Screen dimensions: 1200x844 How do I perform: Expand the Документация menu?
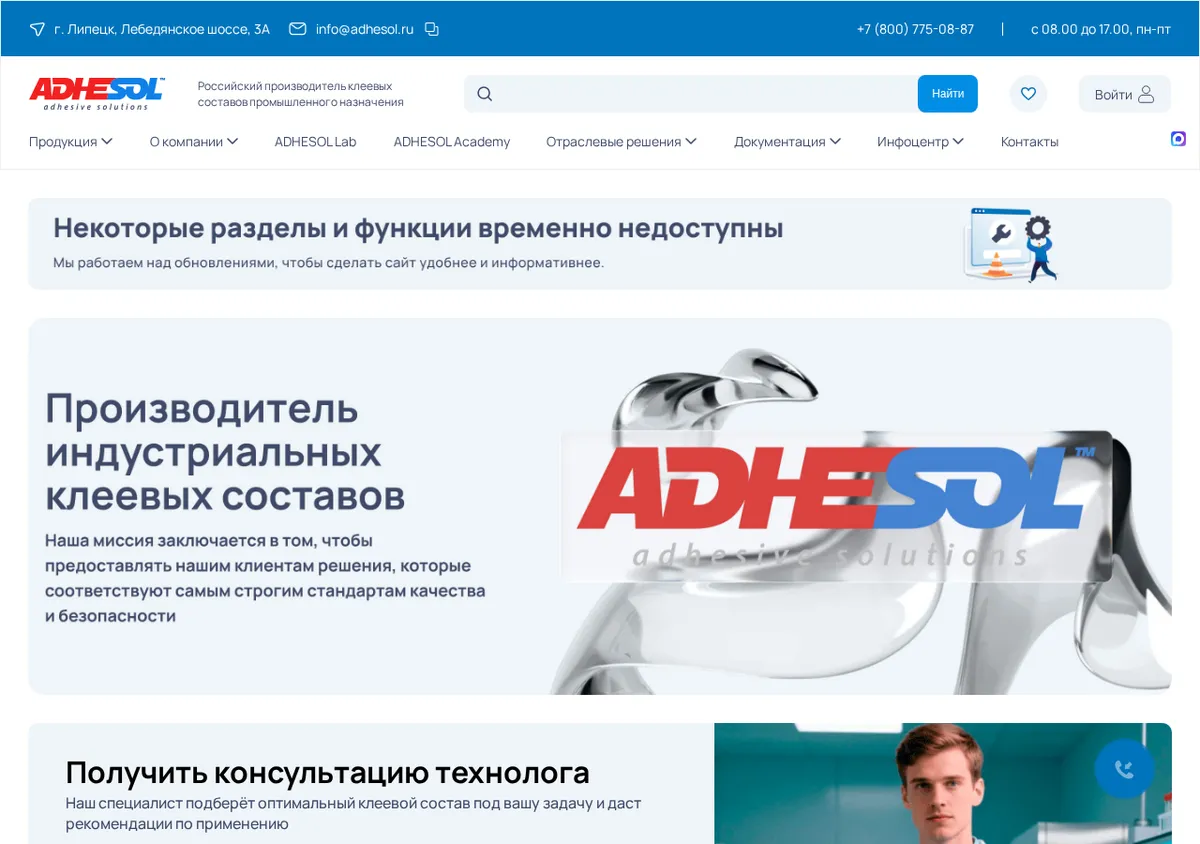point(787,142)
